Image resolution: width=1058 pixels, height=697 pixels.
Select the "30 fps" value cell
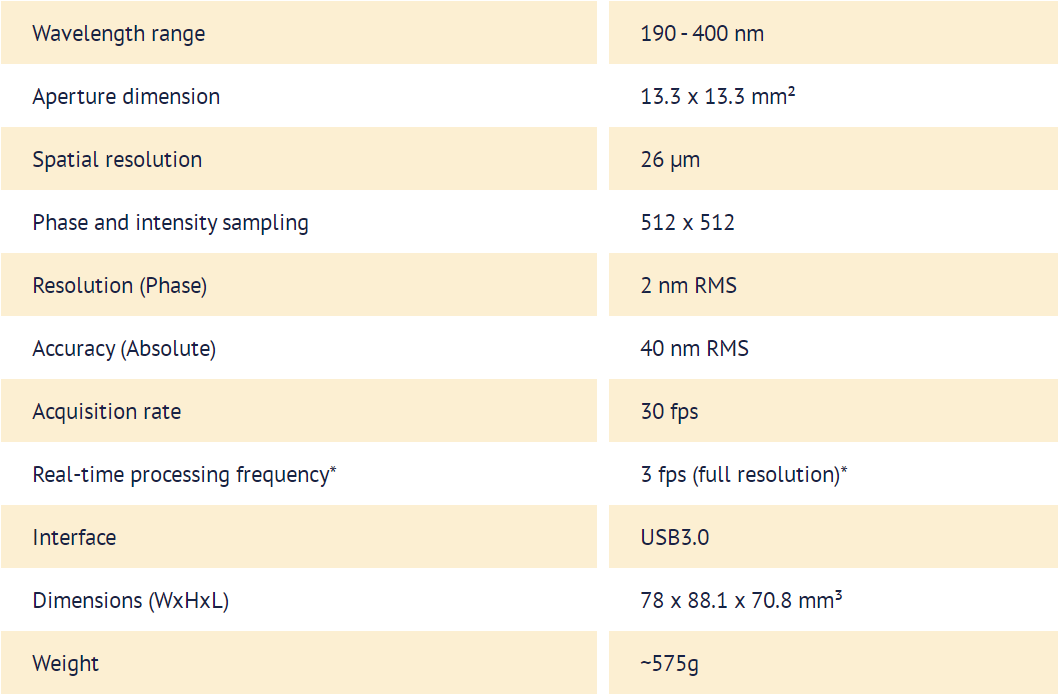pos(669,411)
